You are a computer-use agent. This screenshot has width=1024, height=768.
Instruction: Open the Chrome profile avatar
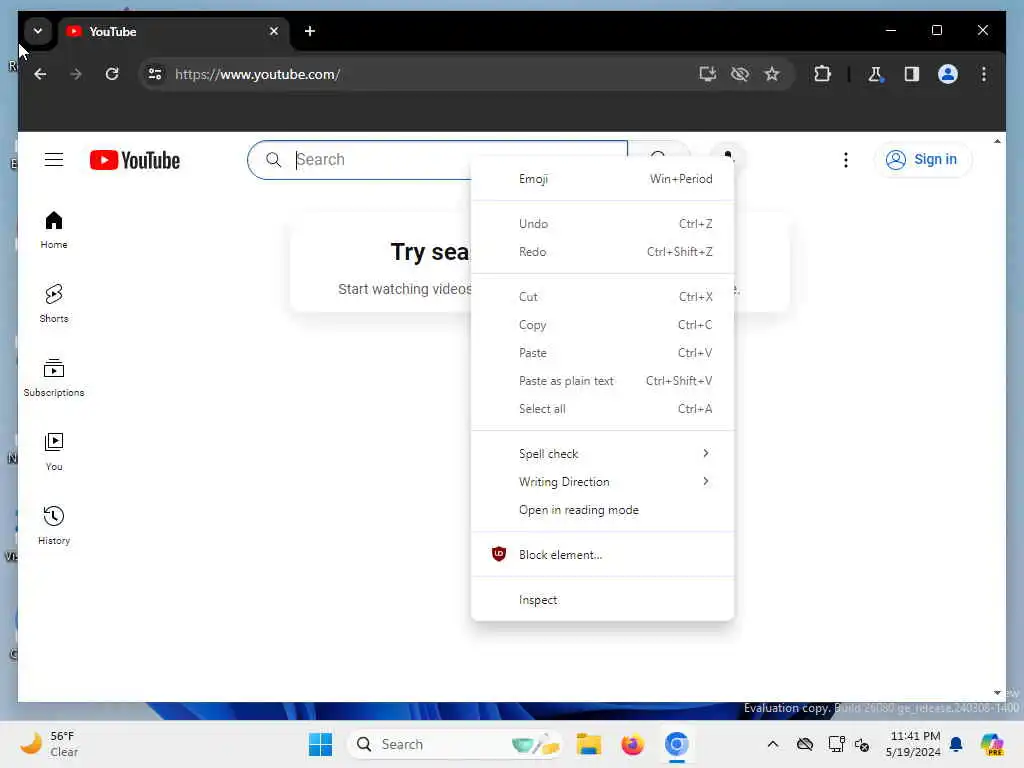[x=948, y=74]
